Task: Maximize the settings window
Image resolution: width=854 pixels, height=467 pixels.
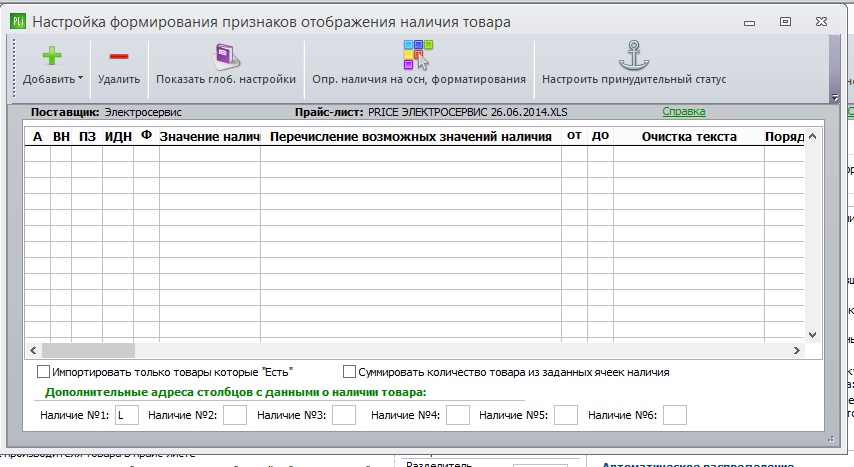Action: [785, 21]
